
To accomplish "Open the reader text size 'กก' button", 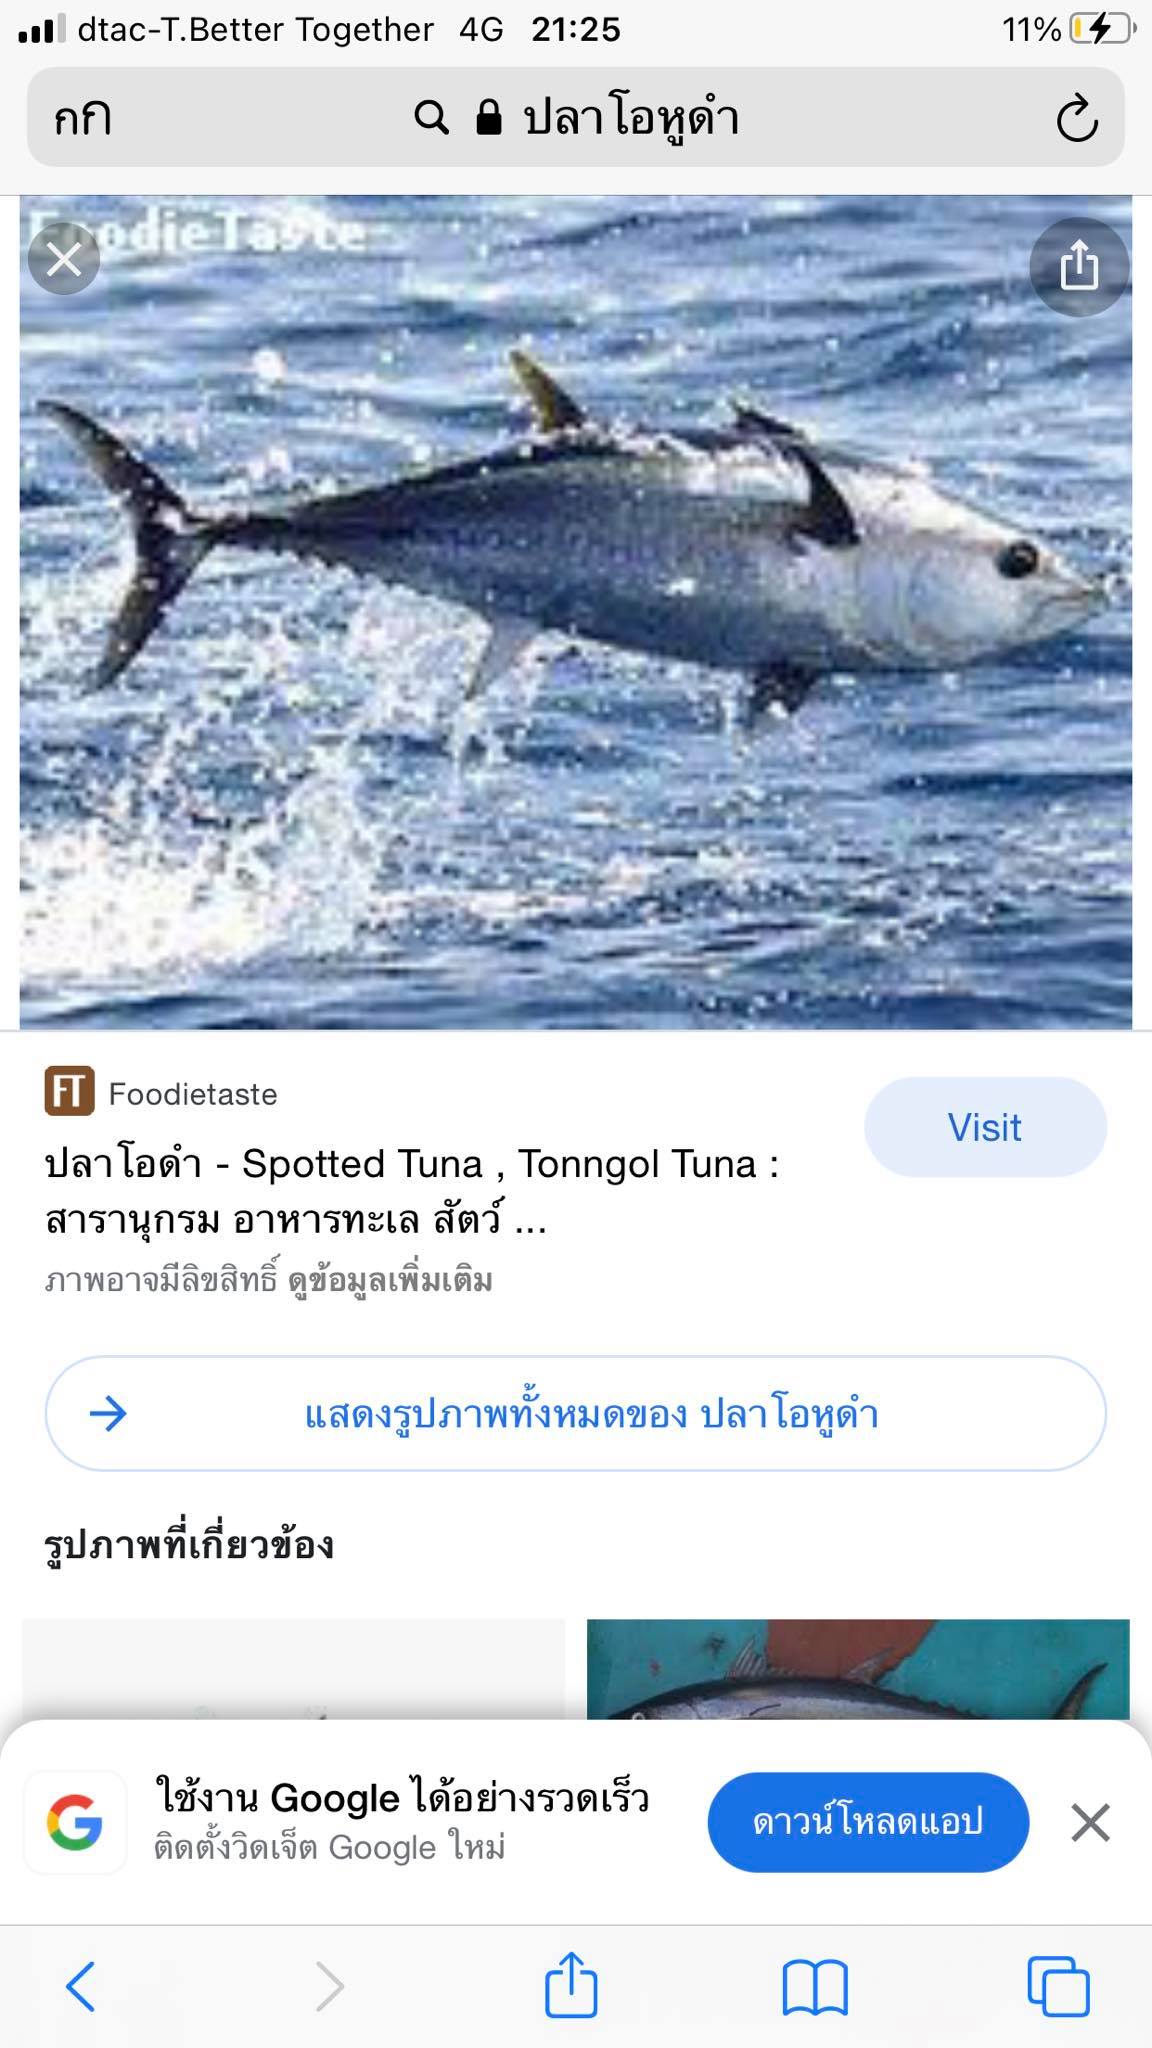I will tap(83, 118).
